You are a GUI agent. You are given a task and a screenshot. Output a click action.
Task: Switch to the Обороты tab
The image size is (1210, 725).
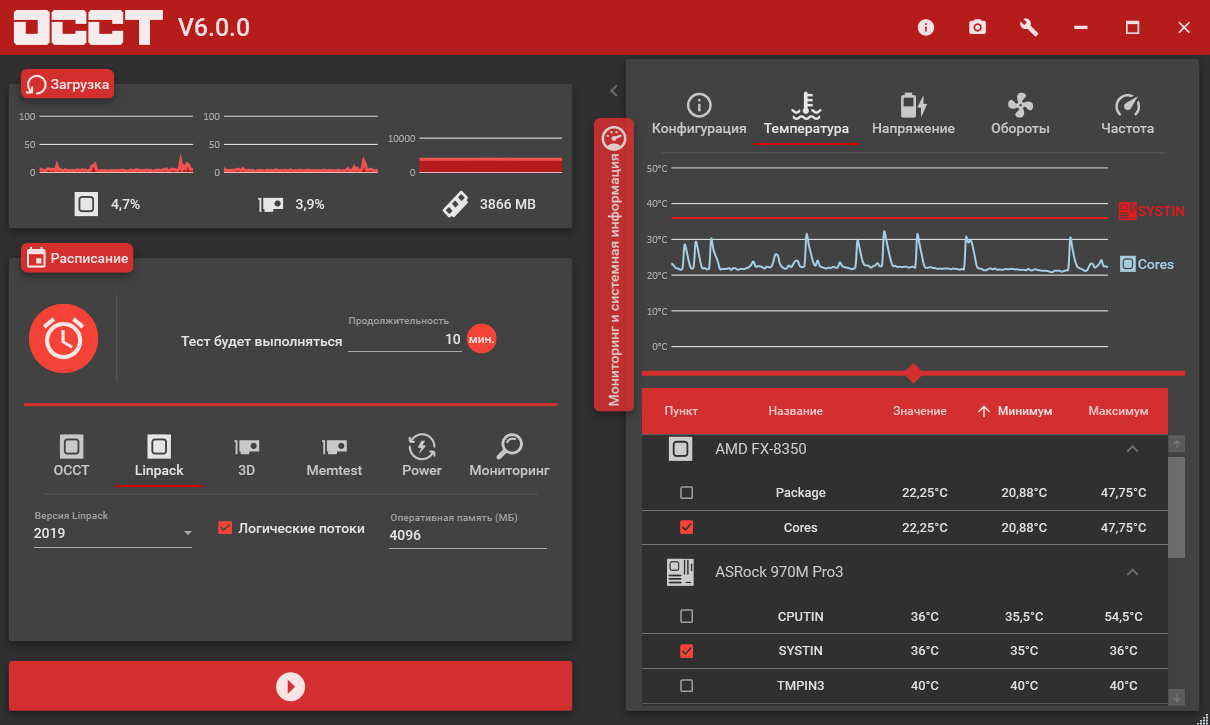coord(1020,115)
